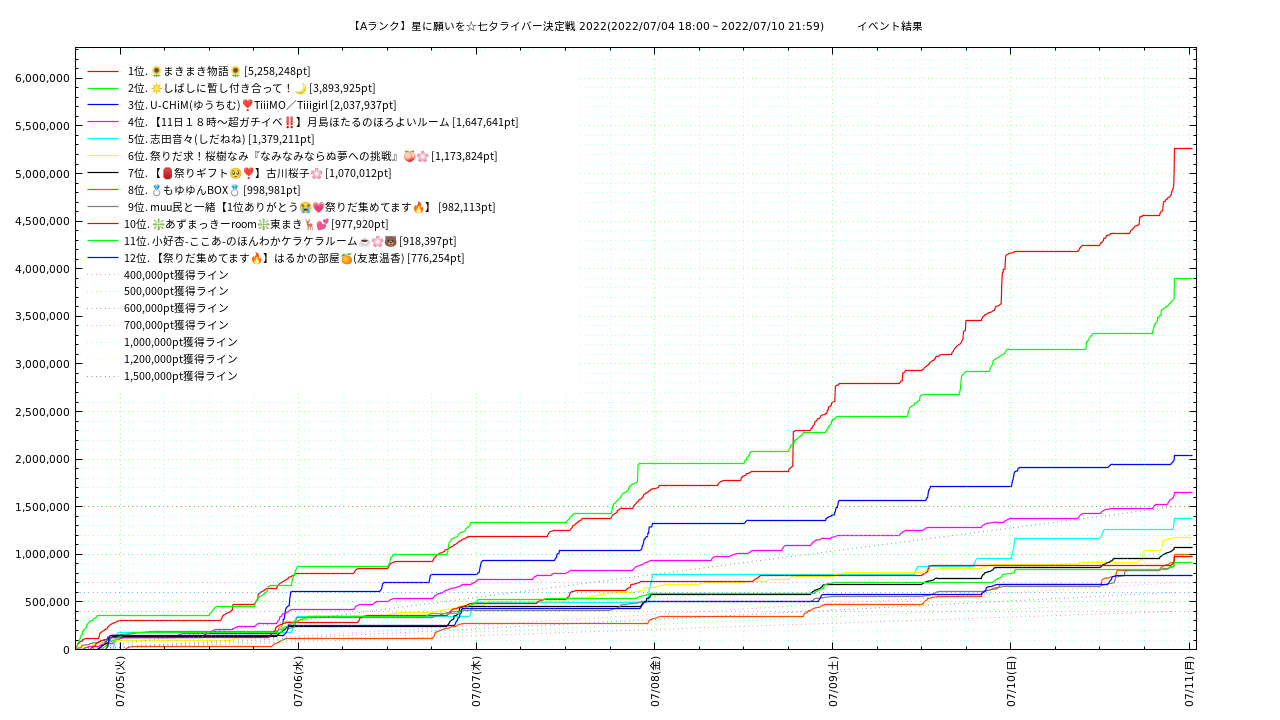Click the 07/05(火) date axis label
The height and width of the screenshot is (720, 1280).
[x=120, y=682]
